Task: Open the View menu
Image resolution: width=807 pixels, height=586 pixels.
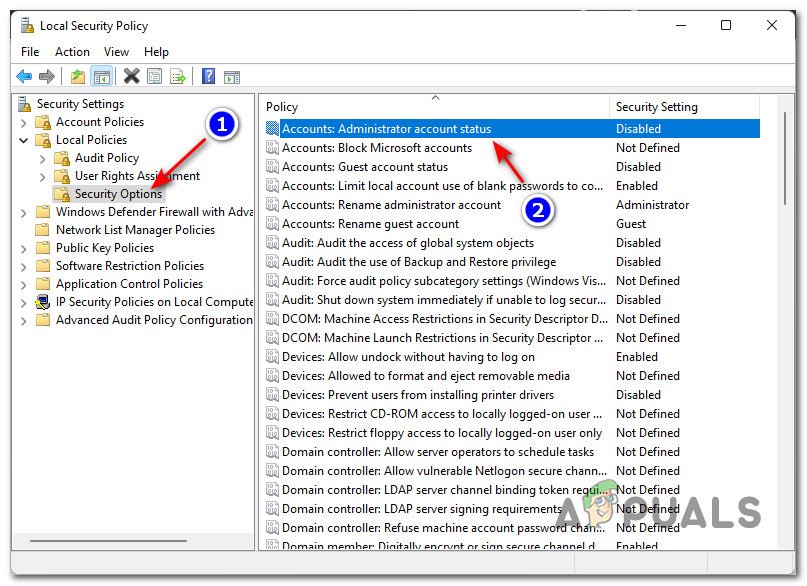Action: click(x=116, y=51)
